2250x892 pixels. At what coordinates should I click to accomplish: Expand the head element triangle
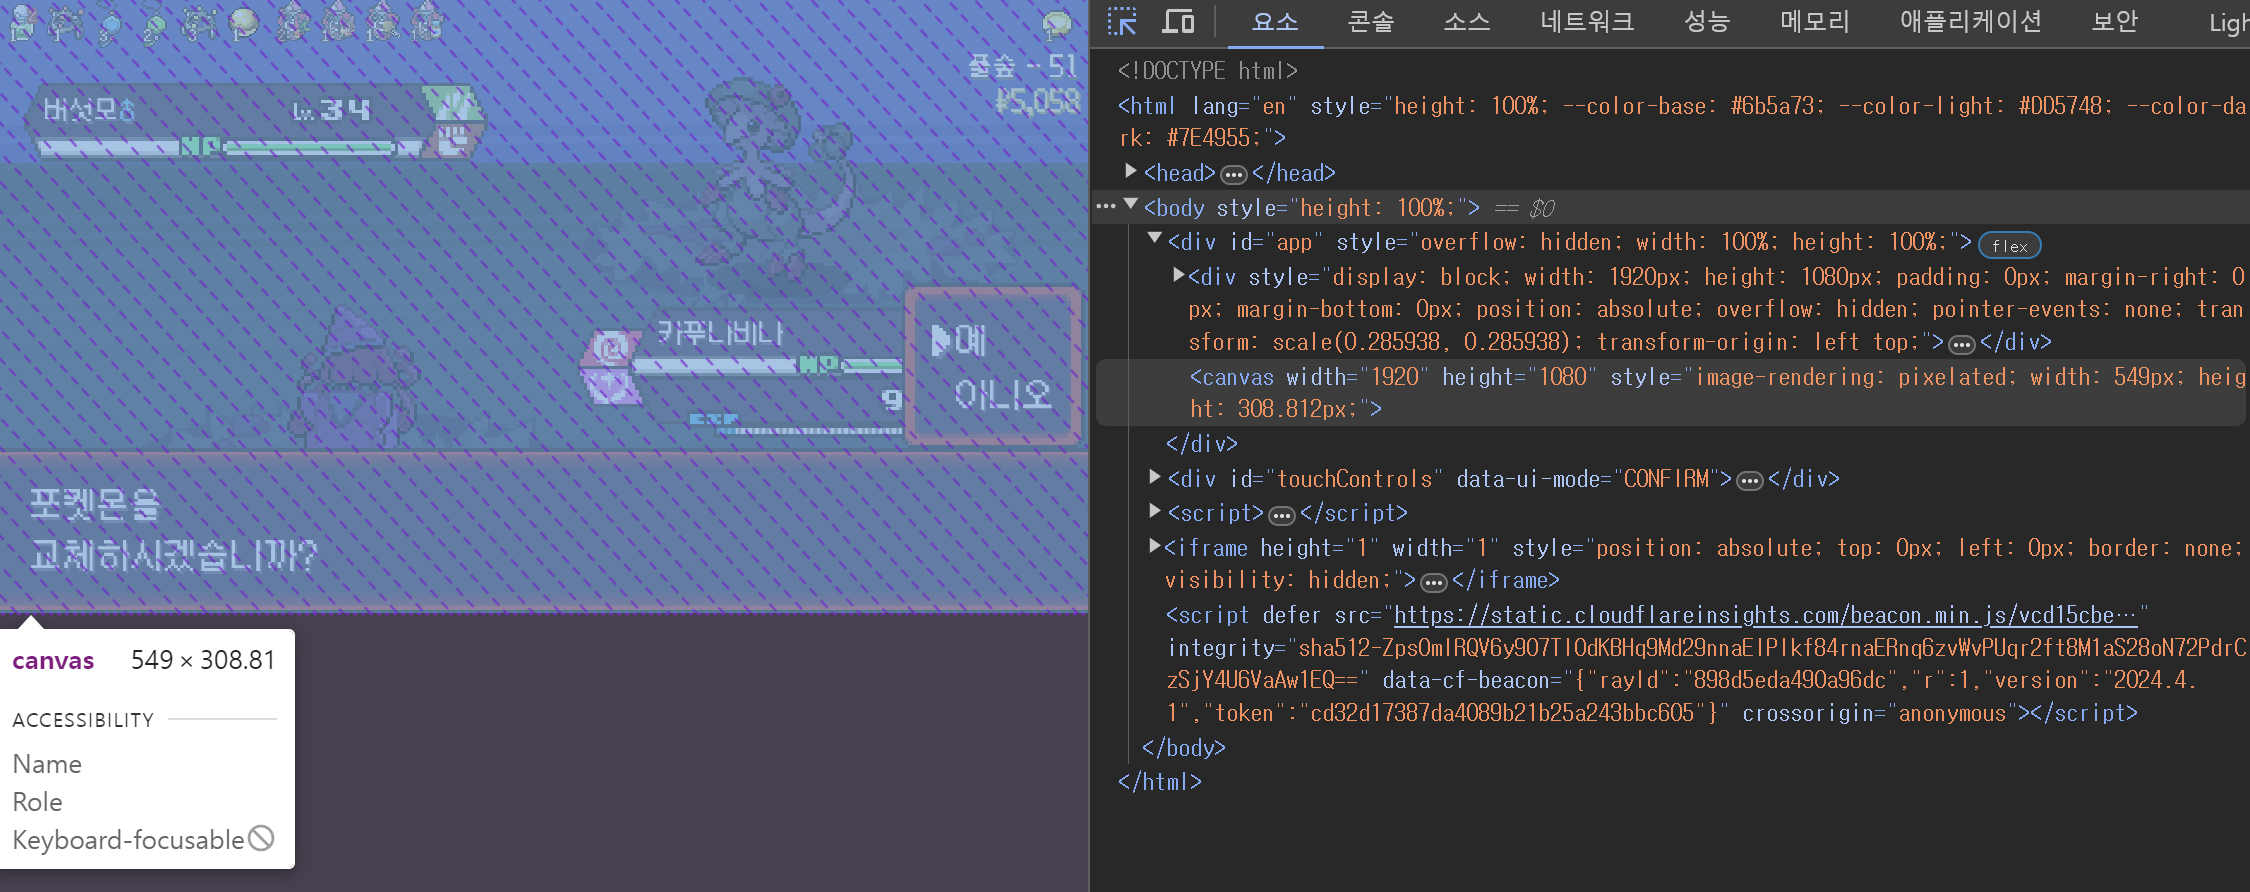point(1130,171)
